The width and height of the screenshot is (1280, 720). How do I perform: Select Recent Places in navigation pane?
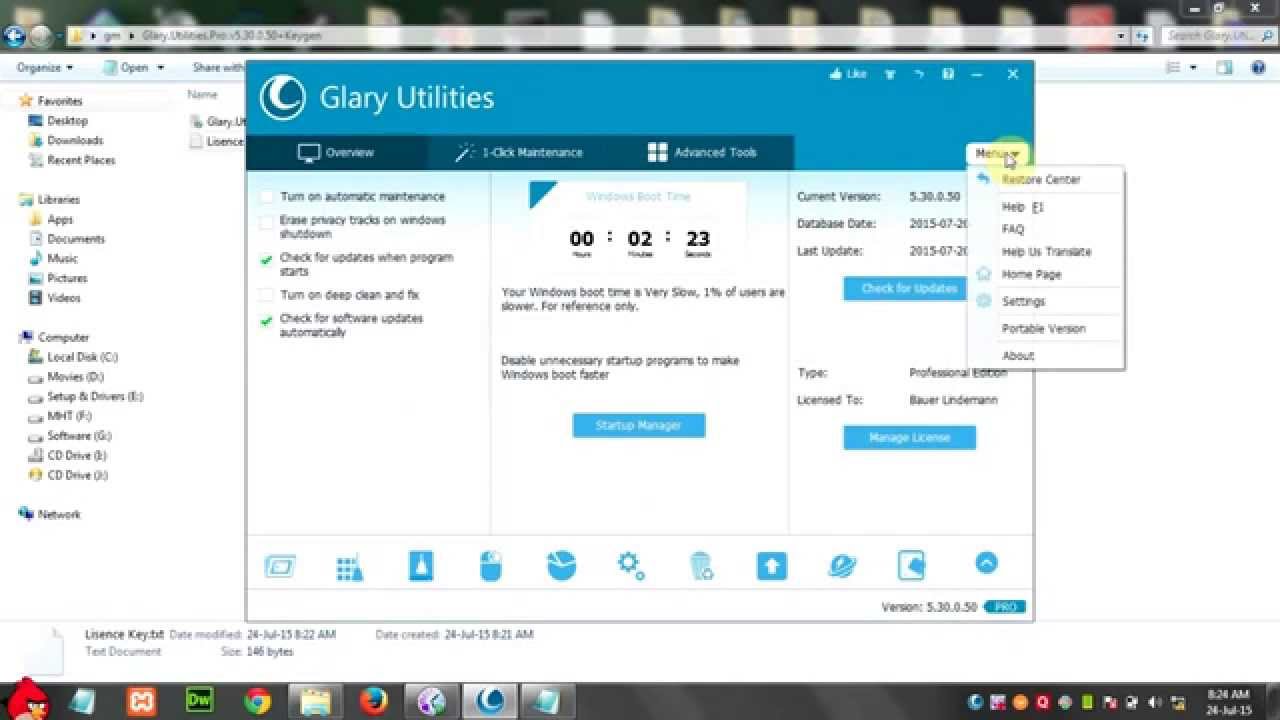pos(80,160)
